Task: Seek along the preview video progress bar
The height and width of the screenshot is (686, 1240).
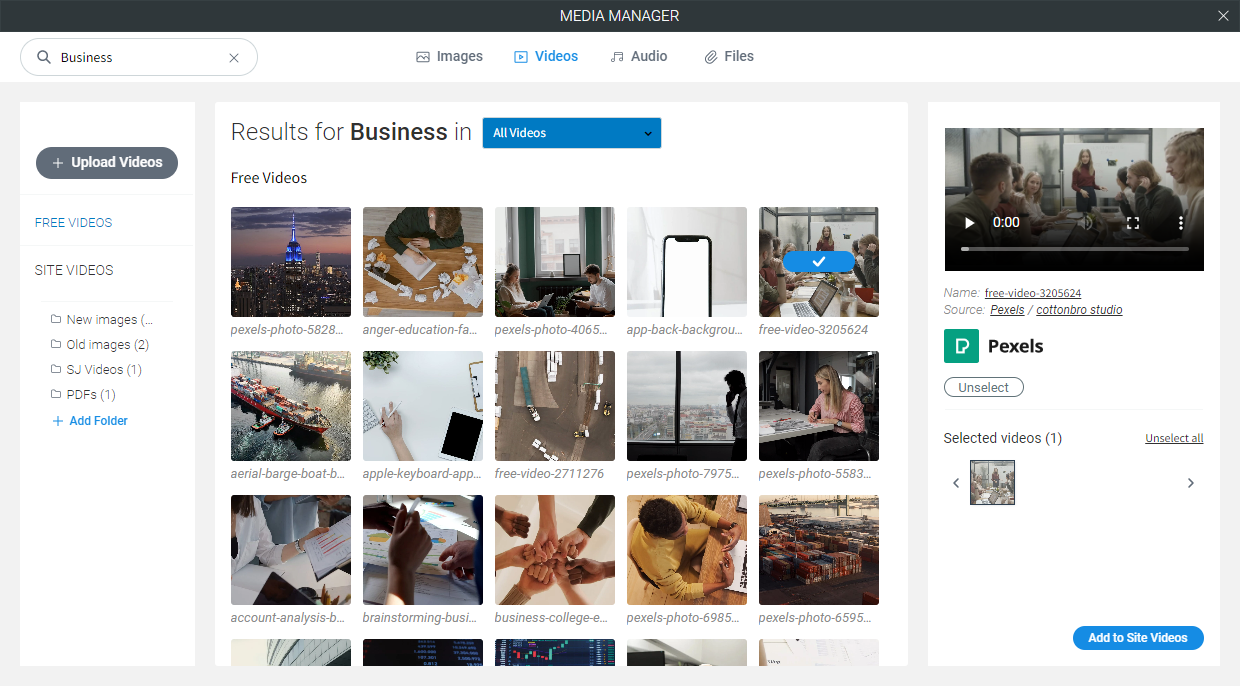Action: (1075, 248)
